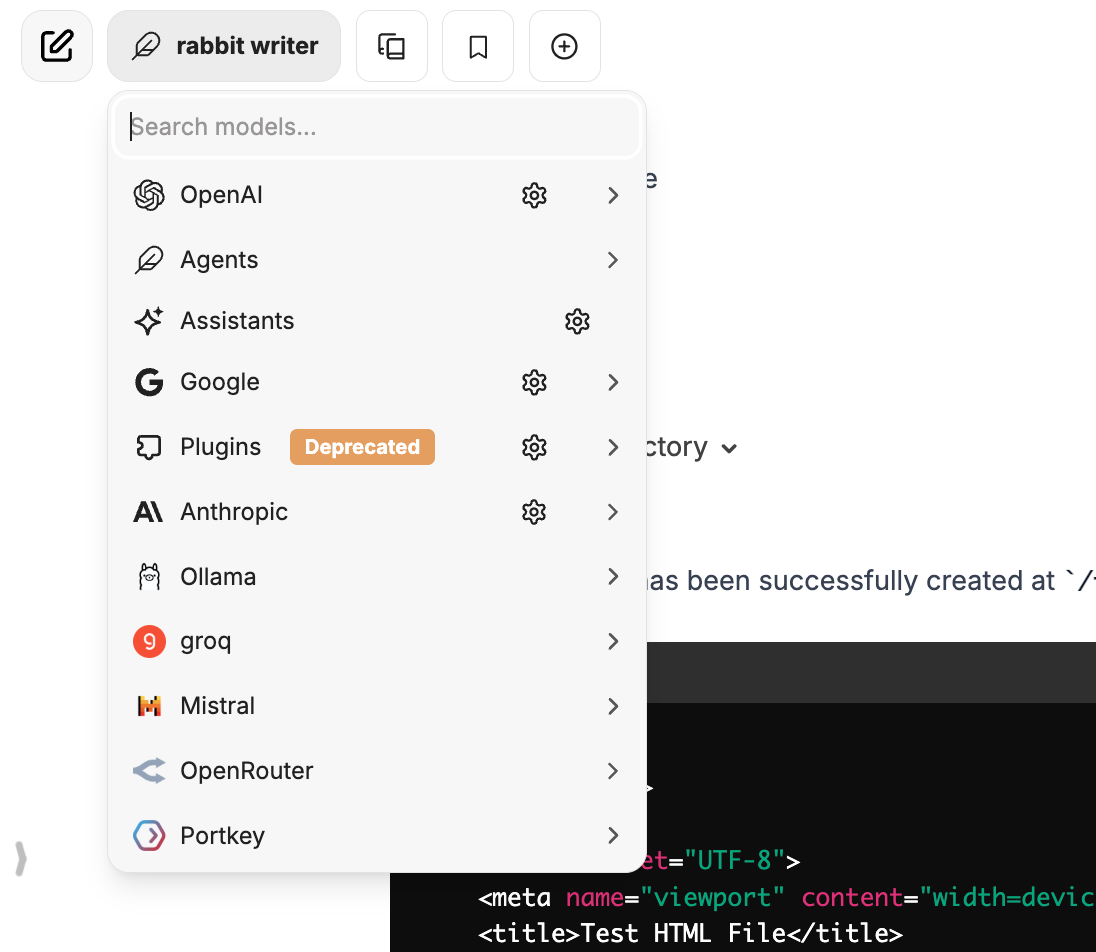Select the Assistants endpoint entry
The width and height of the screenshot is (1096, 952).
(377, 321)
